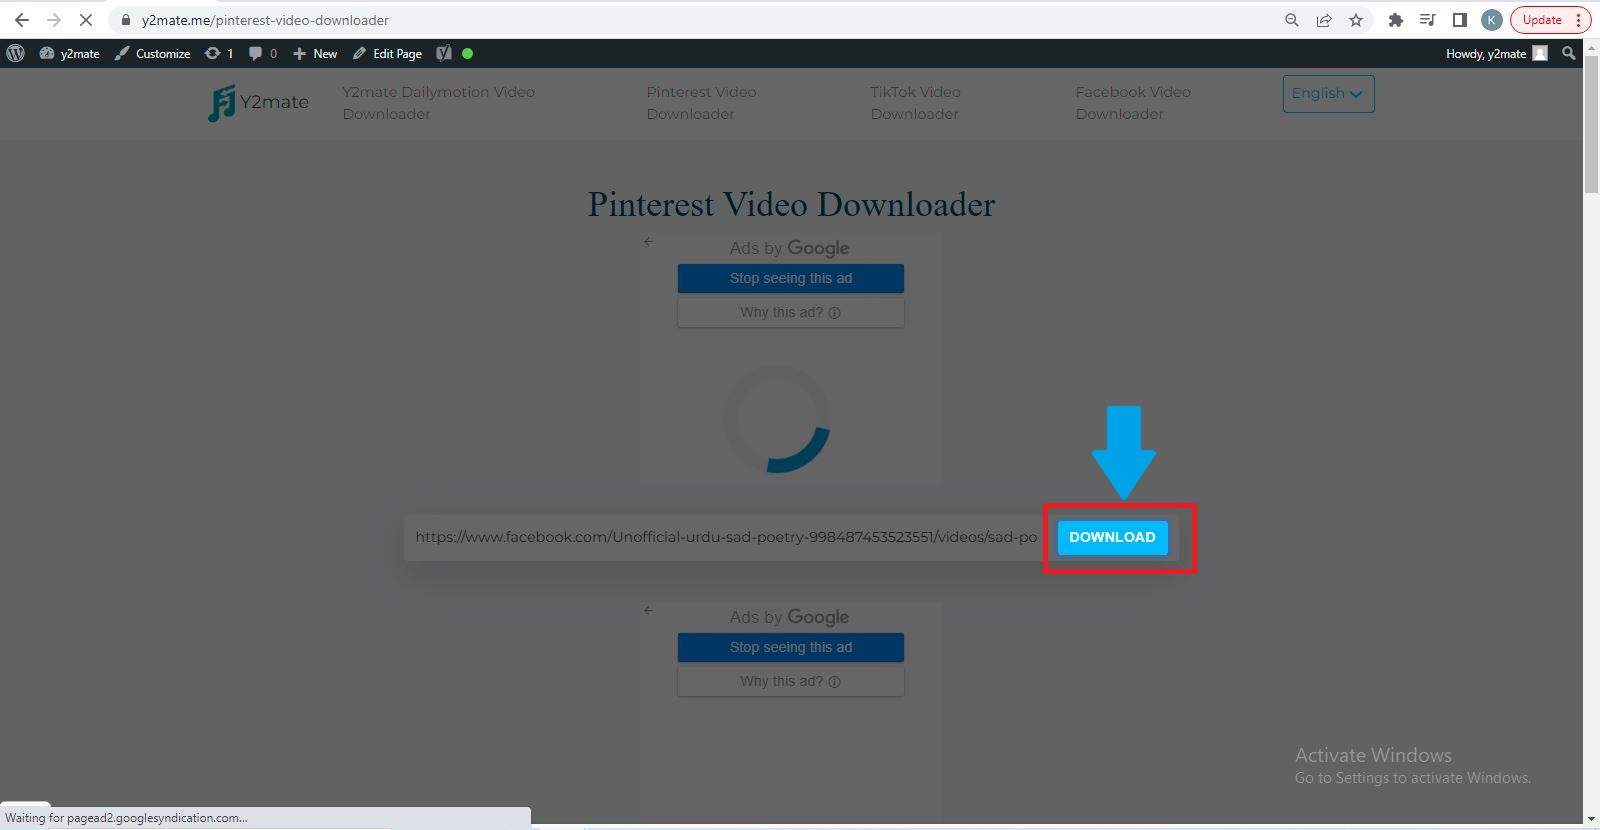
Task: Click the scrollbar down arrow
Action: 1591,820
